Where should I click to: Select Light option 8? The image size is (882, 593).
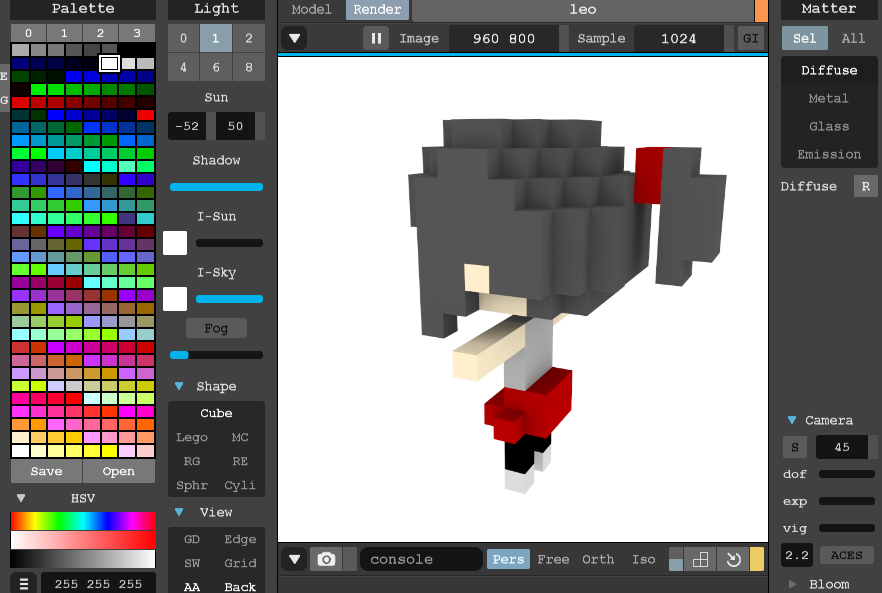[249, 68]
